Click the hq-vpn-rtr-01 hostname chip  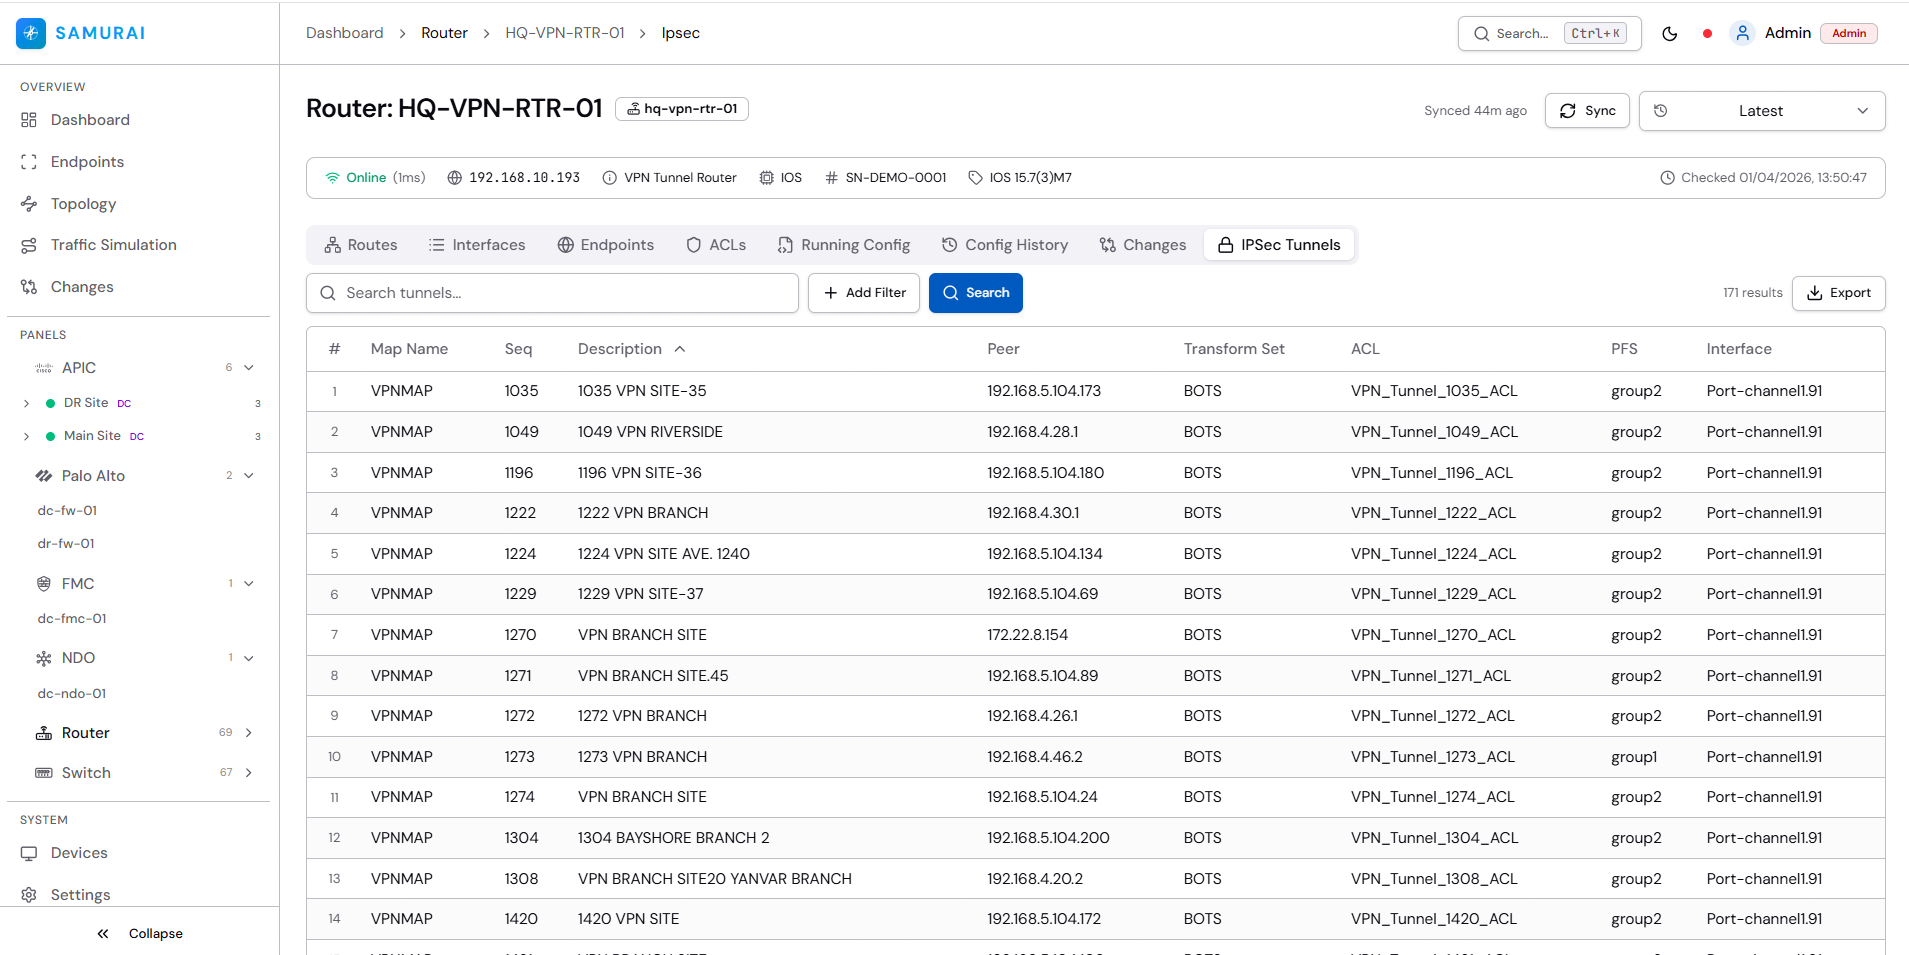click(682, 108)
